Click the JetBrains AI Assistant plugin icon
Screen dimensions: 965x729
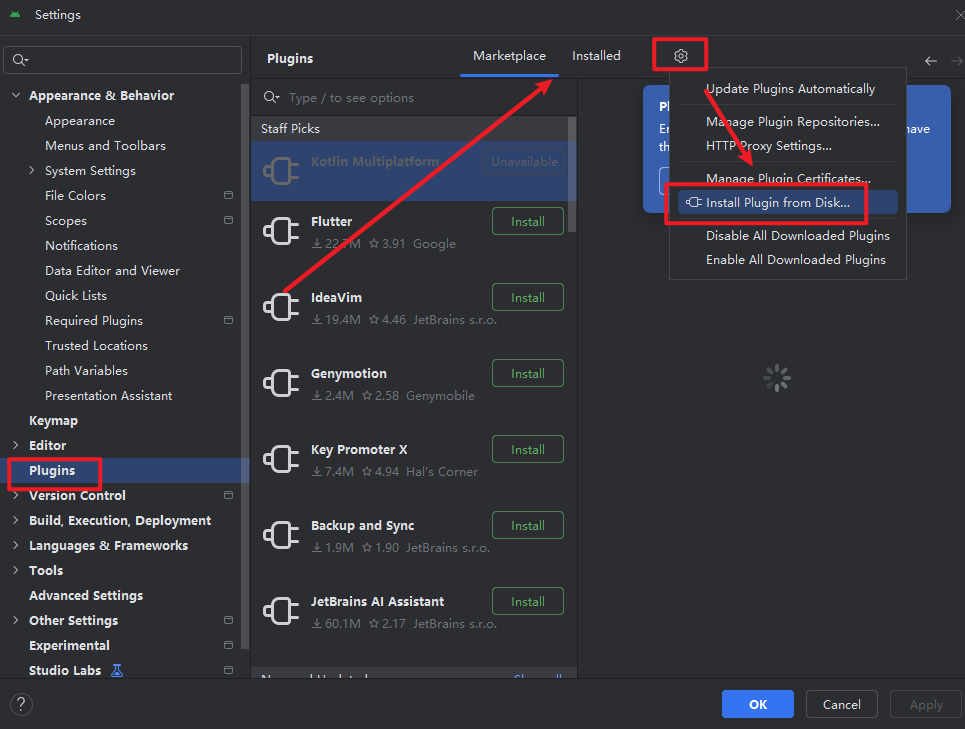point(281,611)
